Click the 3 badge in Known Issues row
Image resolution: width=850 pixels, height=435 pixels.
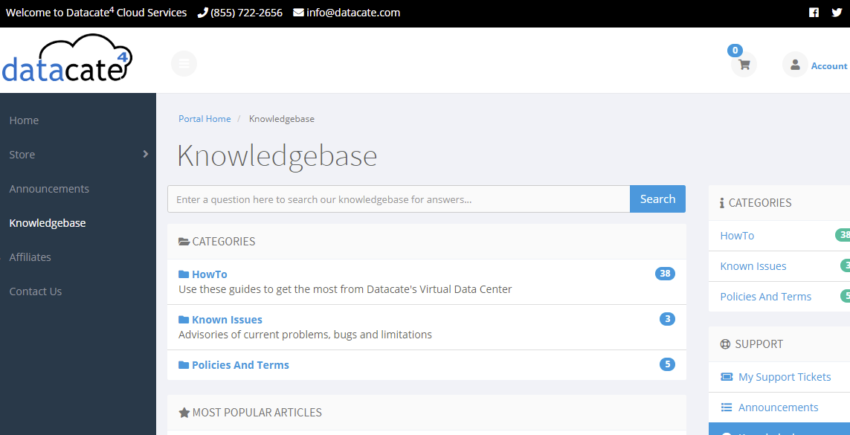pos(667,319)
